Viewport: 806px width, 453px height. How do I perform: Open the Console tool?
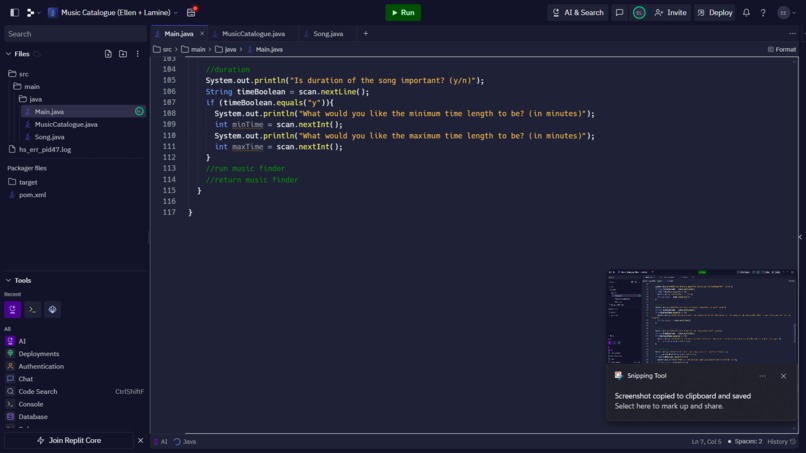(x=31, y=404)
